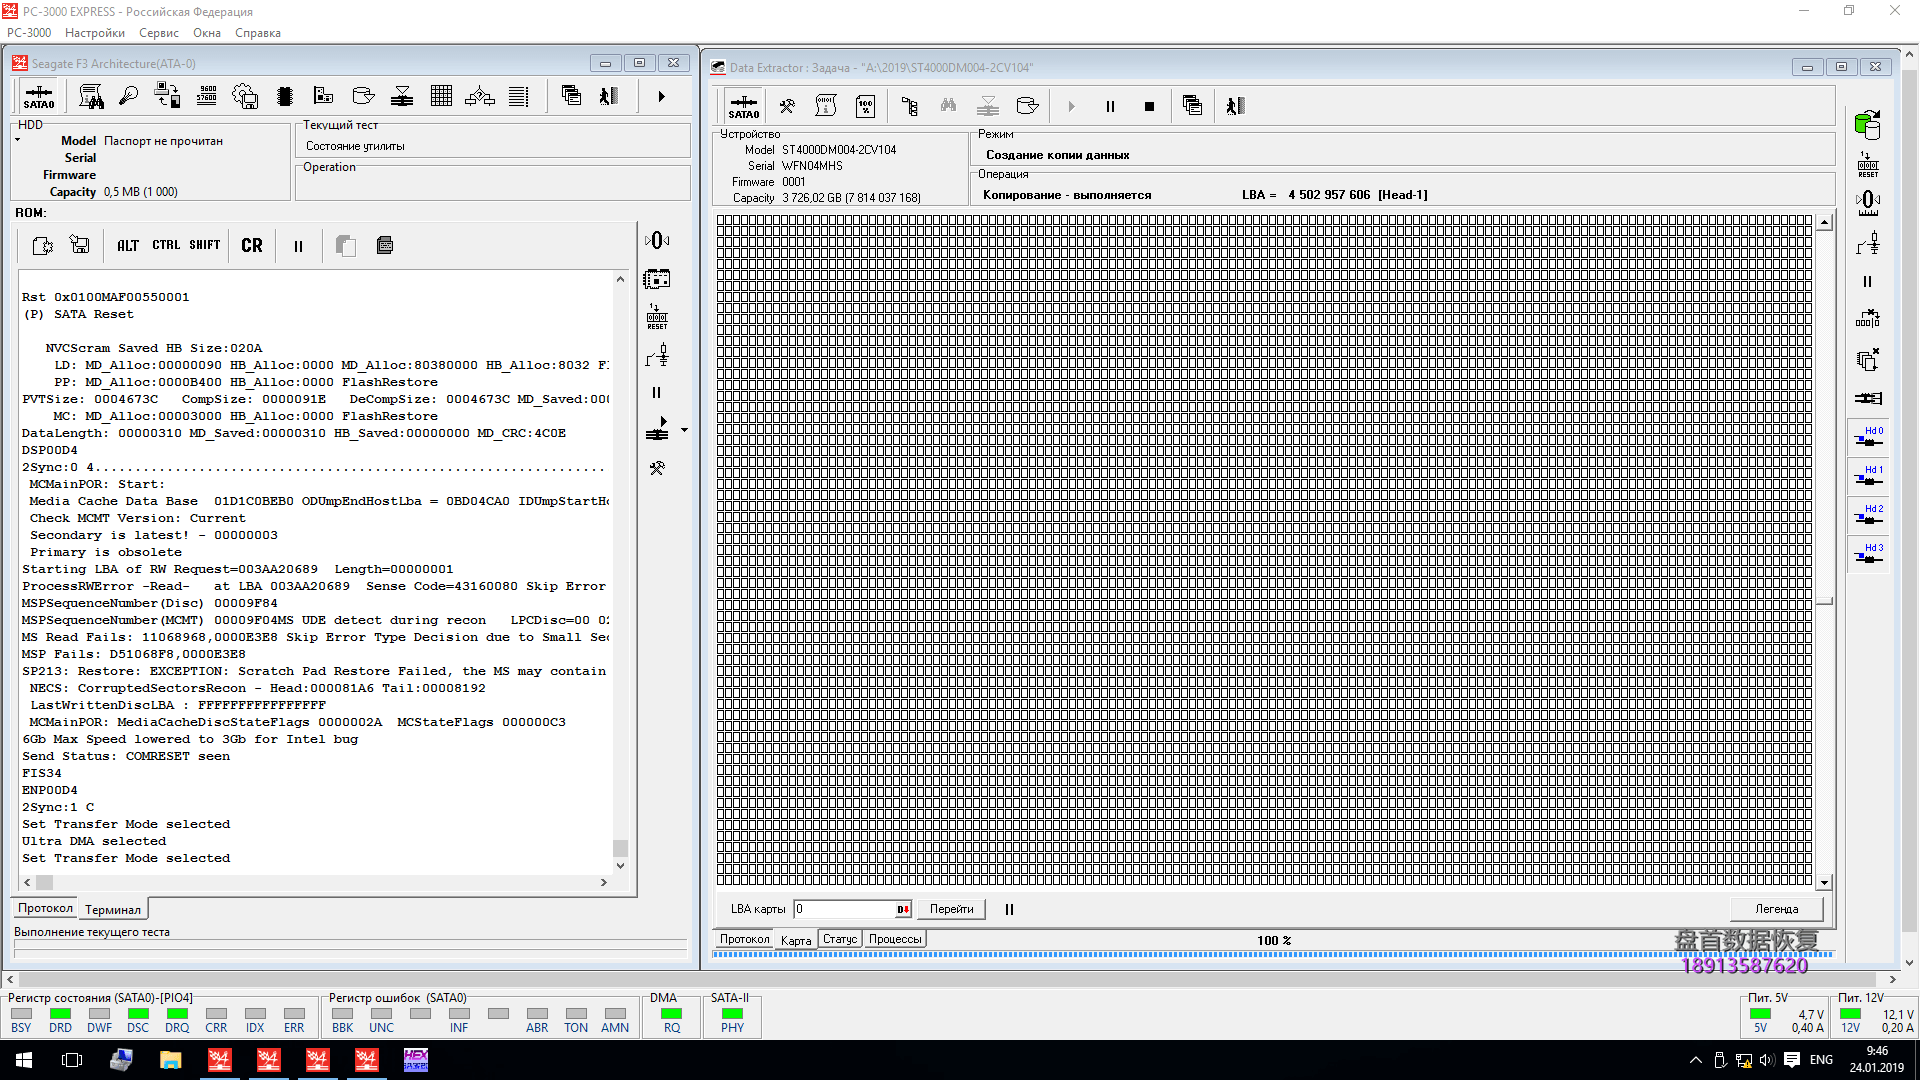Screen dimensions: 1920x1080
Task: Click the tools icon beside terminal log
Action: point(657,468)
